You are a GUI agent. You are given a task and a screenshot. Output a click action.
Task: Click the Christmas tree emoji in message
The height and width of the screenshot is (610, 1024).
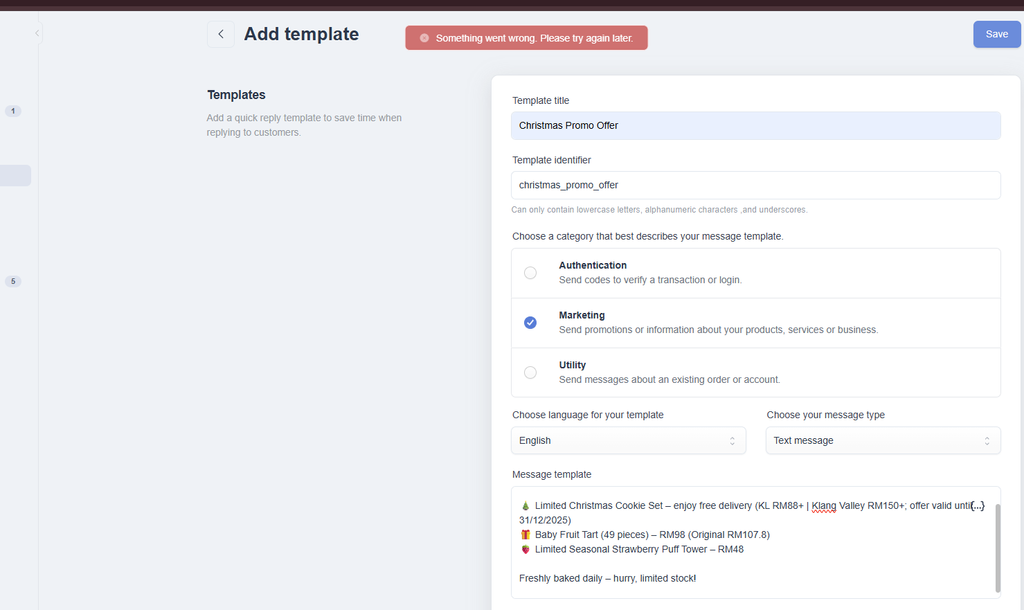click(524, 506)
